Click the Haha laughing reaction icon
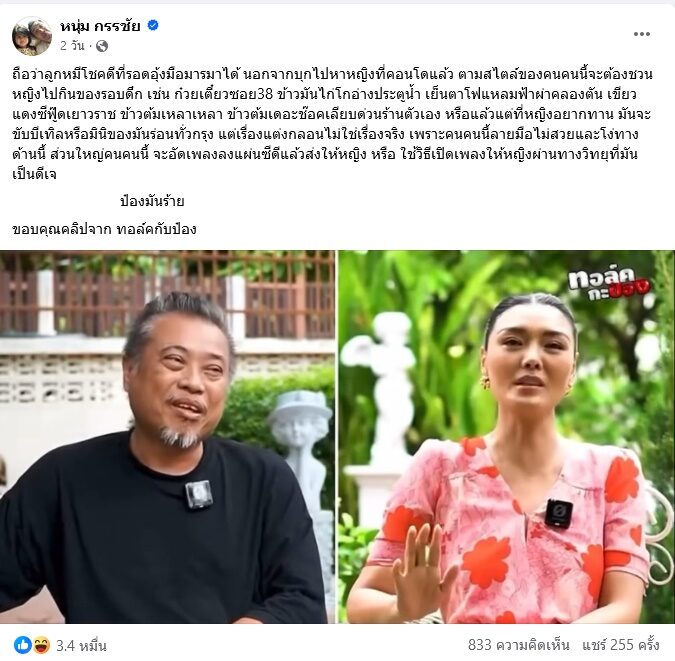 pyautogui.click(x=40, y=645)
